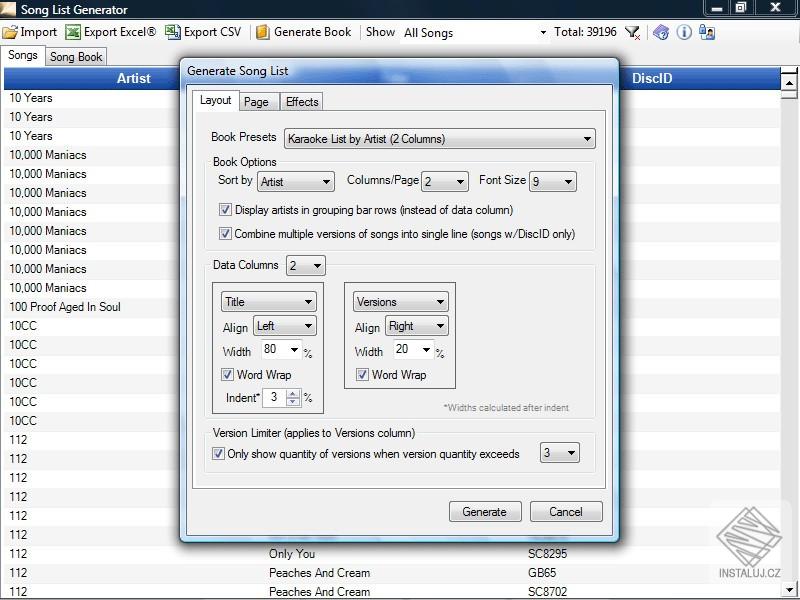Click the info icon in toolbar
The width and height of the screenshot is (800, 600).
684,33
